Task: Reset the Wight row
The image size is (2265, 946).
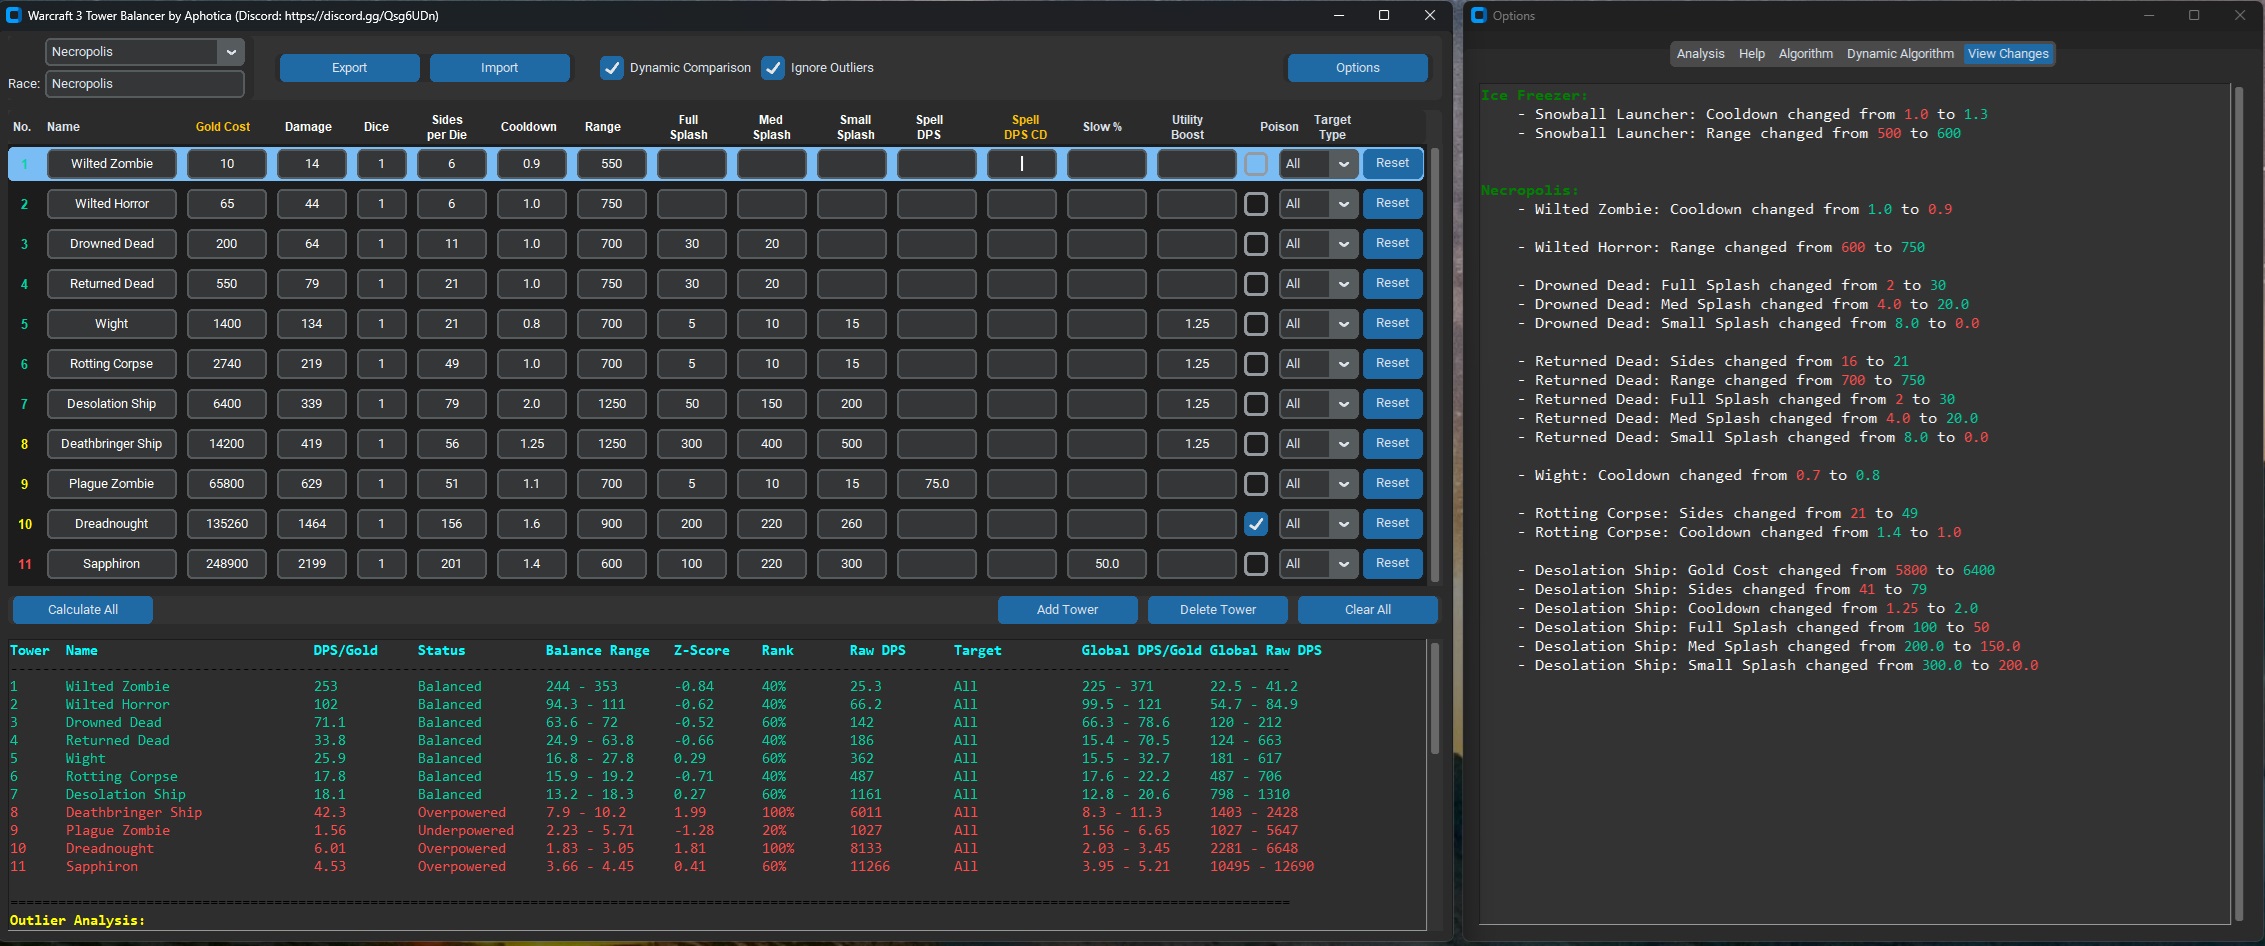Action: click(1392, 324)
